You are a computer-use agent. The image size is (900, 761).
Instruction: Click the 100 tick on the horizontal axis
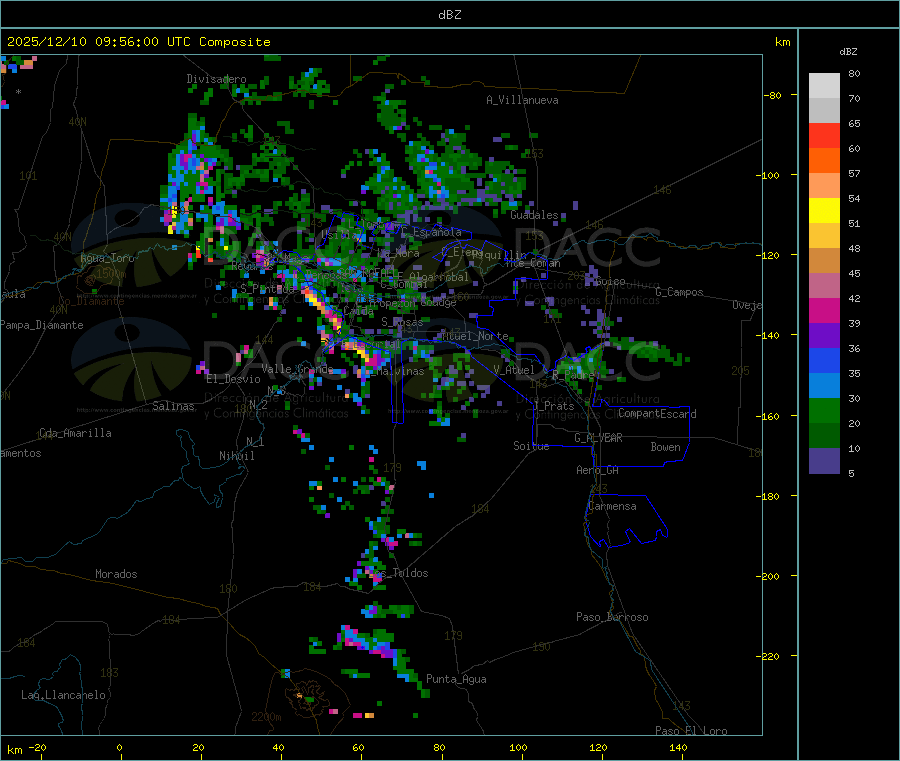(518, 747)
